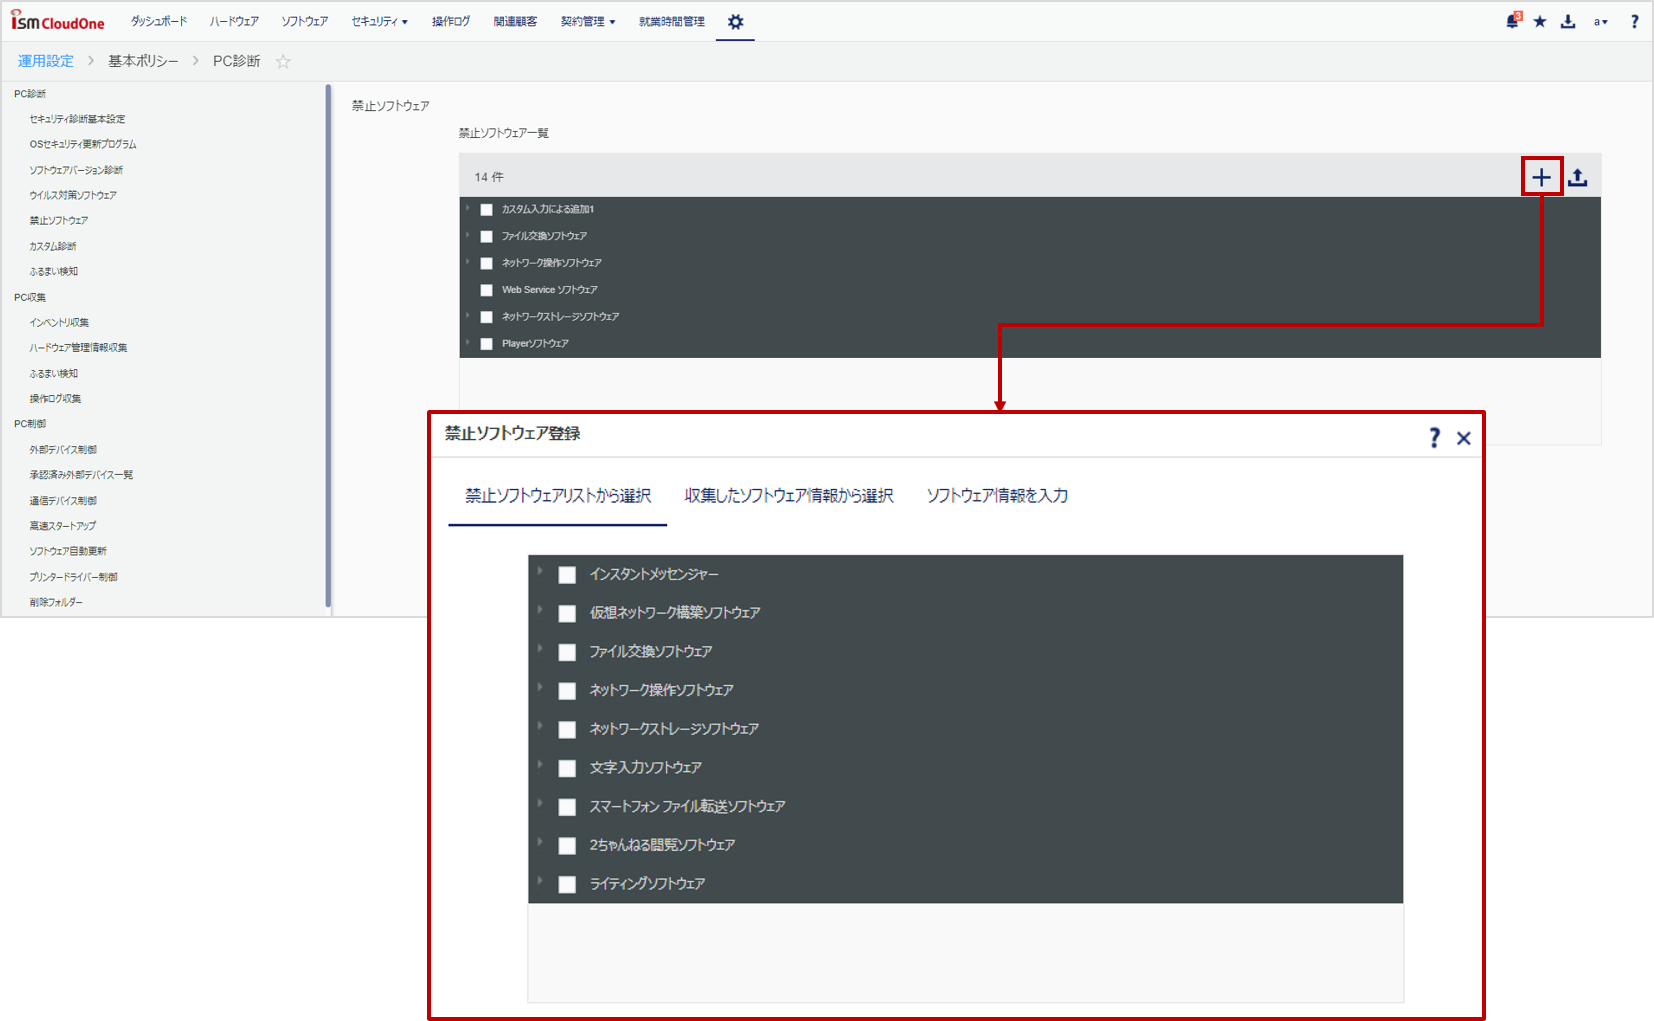1654x1021 pixels.
Task: Open the セキュリティ dropdown menu
Action: point(379,20)
